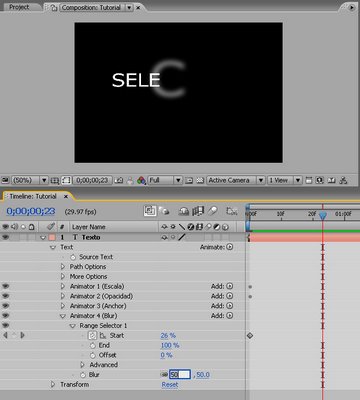The image size is (360, 400).
Task: Toggle the quality switch on Texto layer
Action: [x=182, y=237]
